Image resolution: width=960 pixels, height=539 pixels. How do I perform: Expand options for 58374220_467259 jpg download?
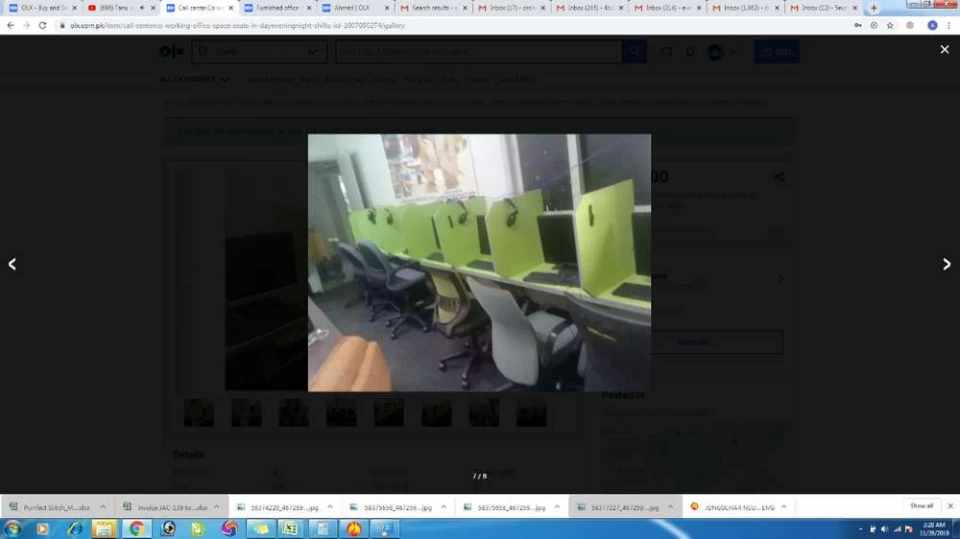click(x=330, y=507)
